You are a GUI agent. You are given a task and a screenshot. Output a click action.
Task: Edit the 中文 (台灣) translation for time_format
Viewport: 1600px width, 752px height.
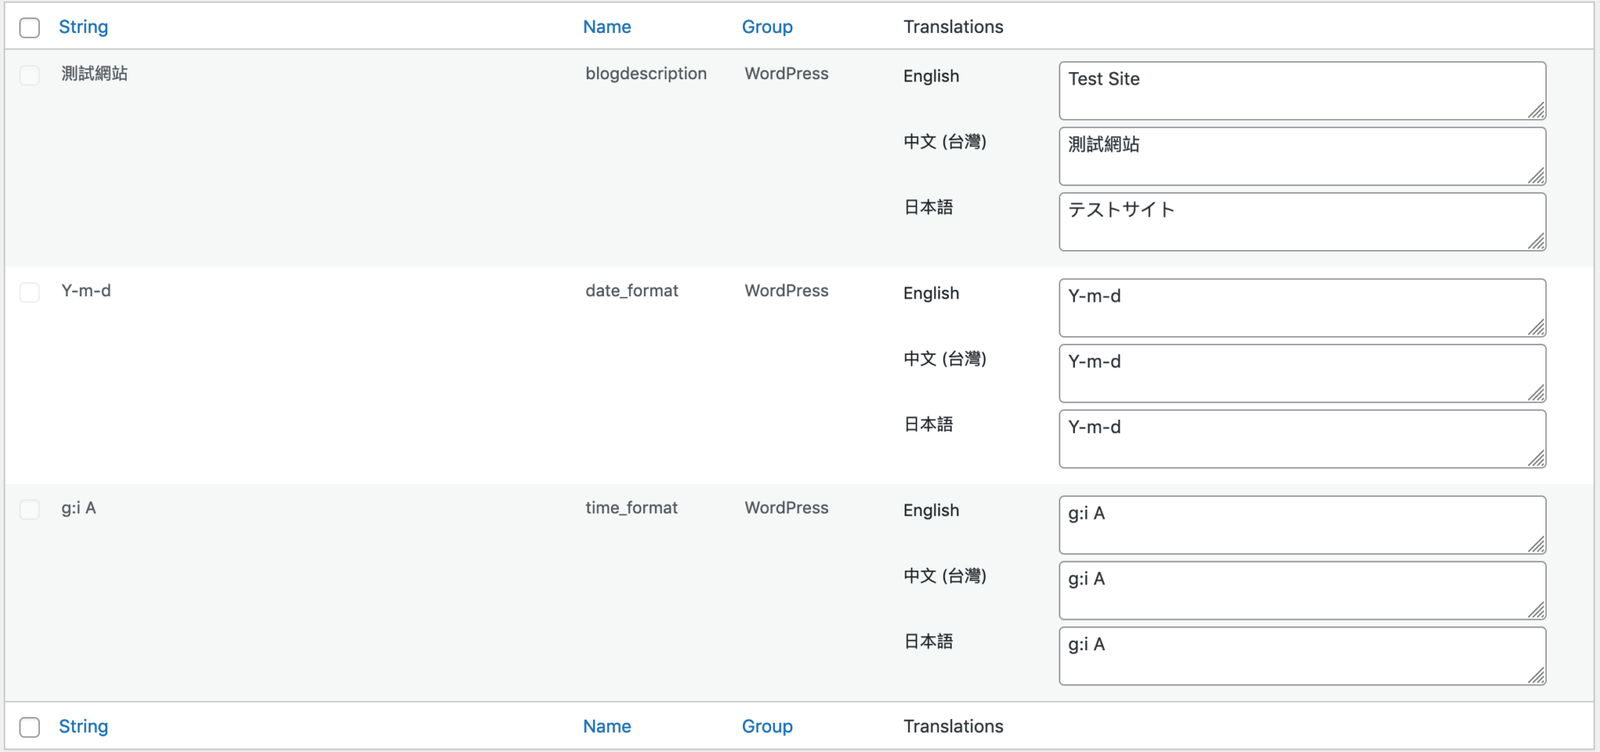pos(1300,590)
